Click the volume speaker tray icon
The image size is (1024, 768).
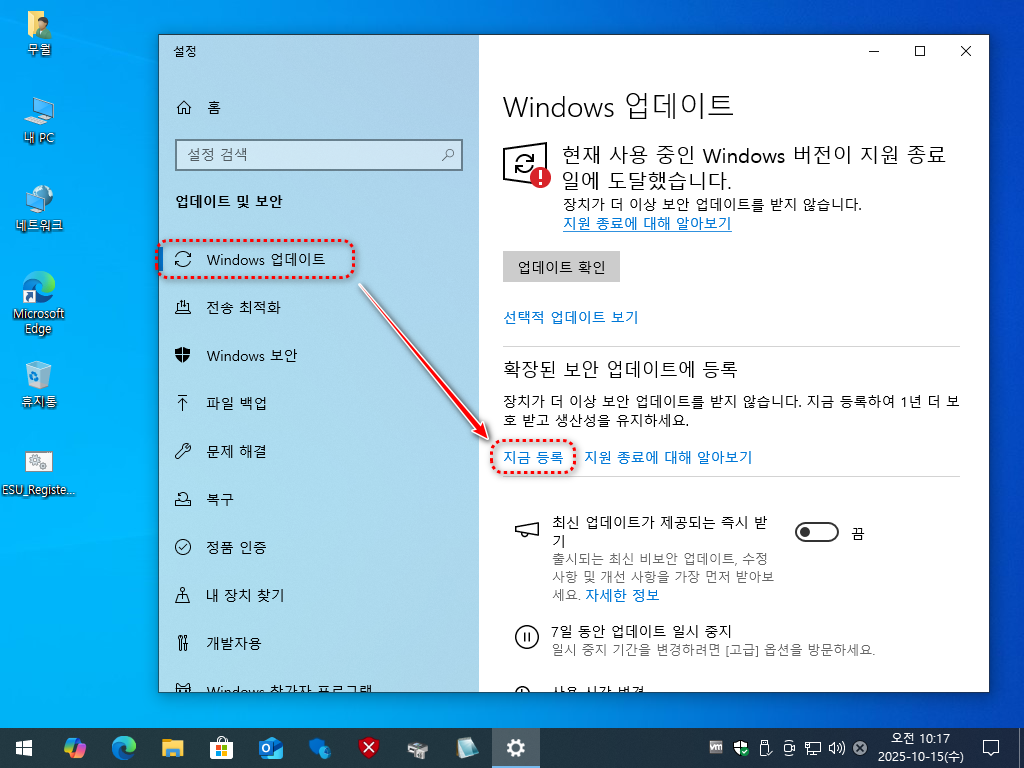[837, 748]
